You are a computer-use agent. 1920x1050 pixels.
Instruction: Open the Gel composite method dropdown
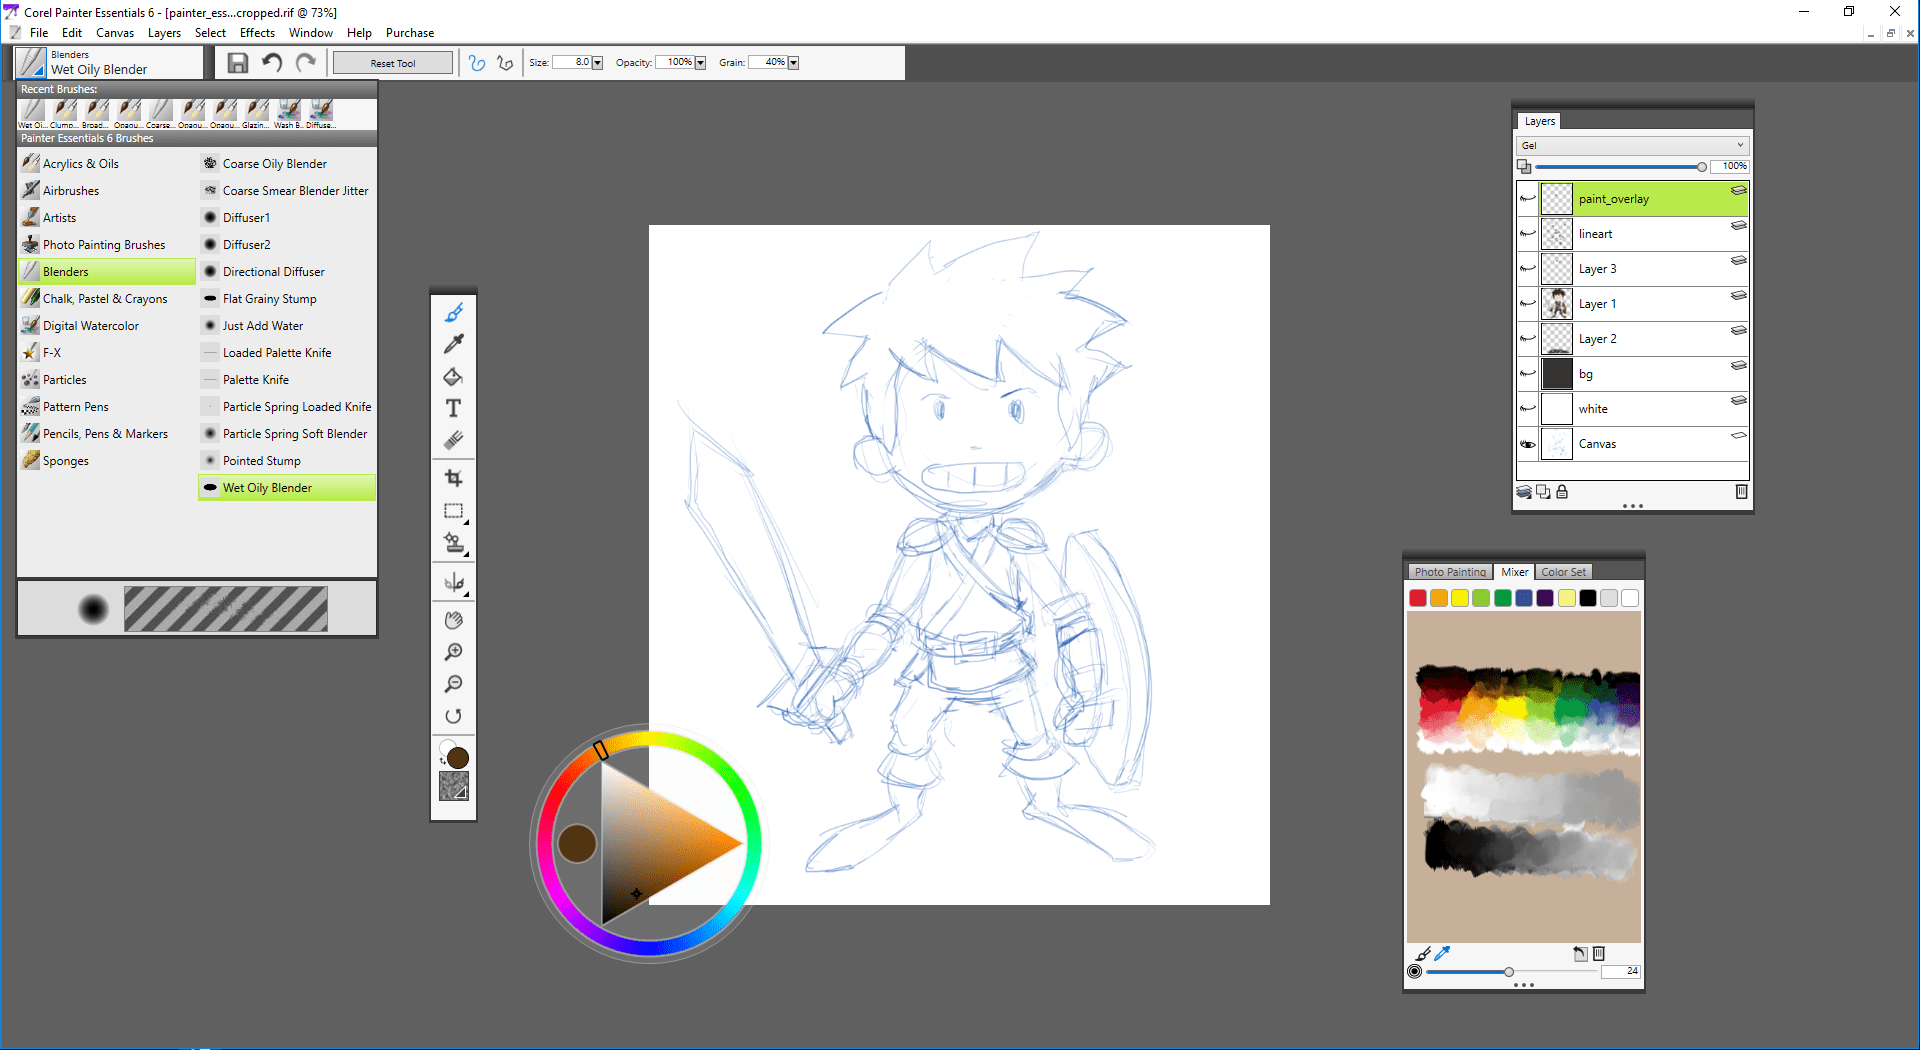coord(1632,145)
